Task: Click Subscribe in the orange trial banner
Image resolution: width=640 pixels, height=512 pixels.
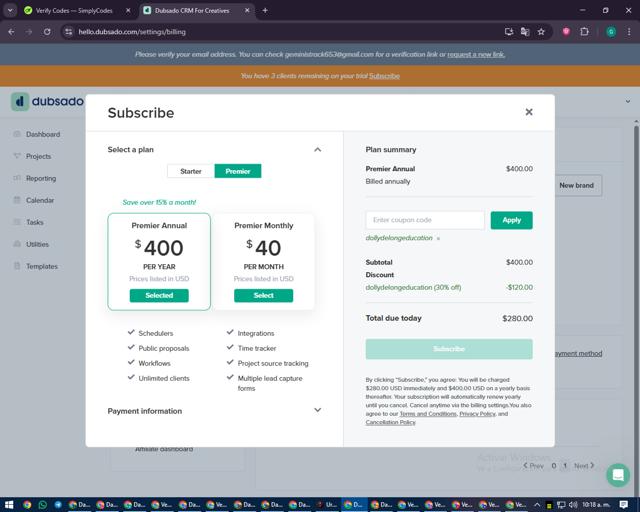Action: pos(384,76)
